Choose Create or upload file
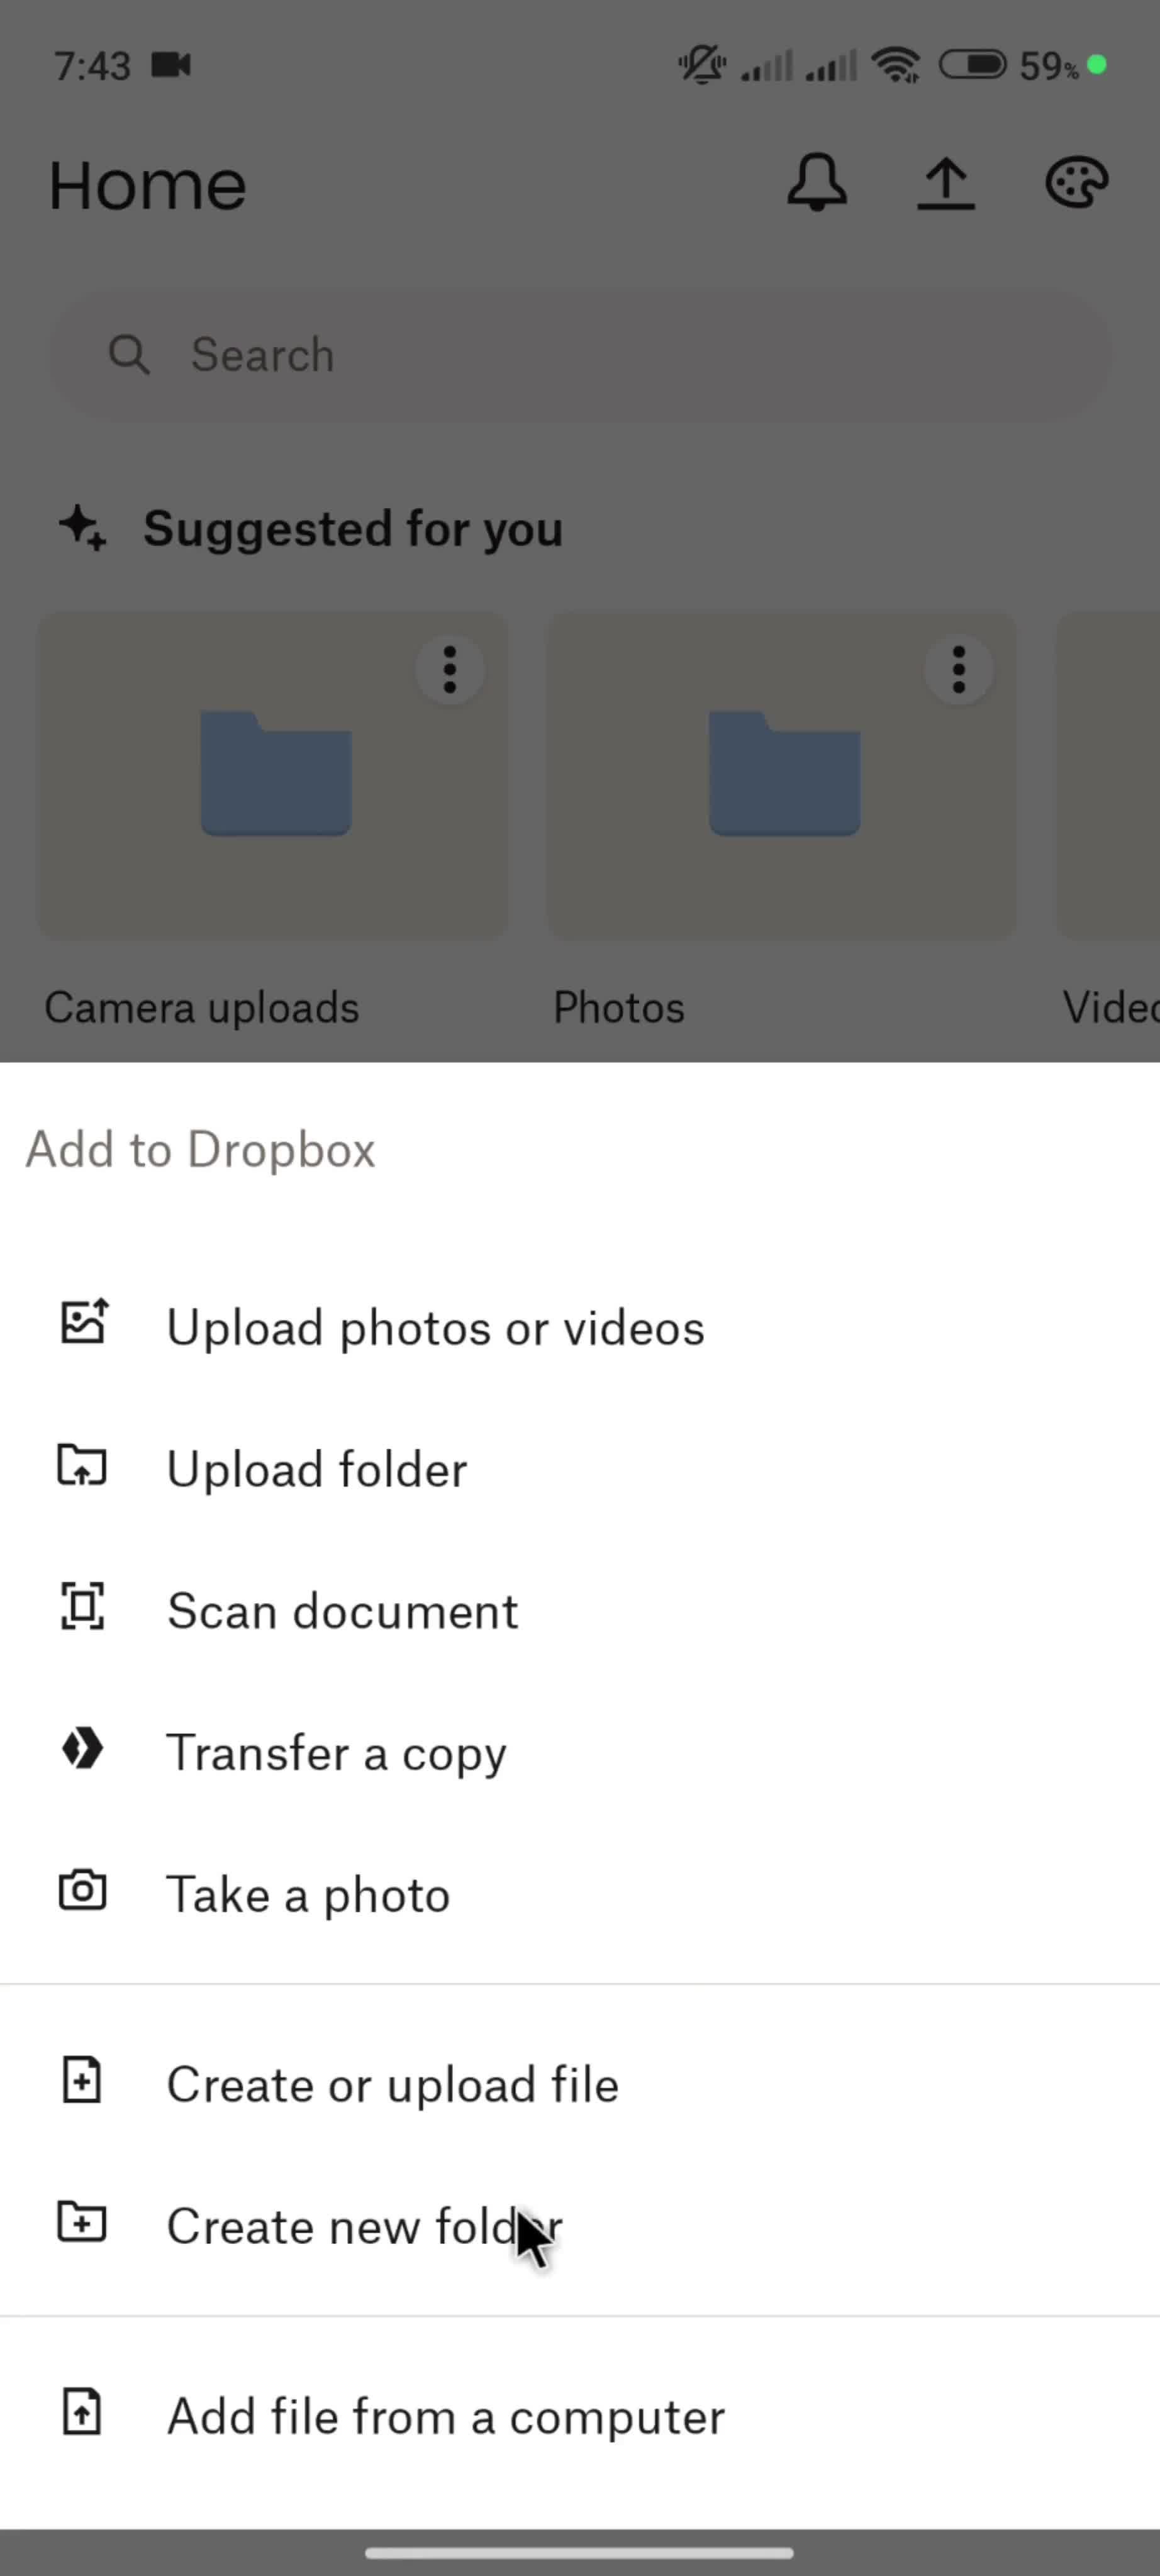Viewport: 1160px width, 2576px height. coord(580,2085)
